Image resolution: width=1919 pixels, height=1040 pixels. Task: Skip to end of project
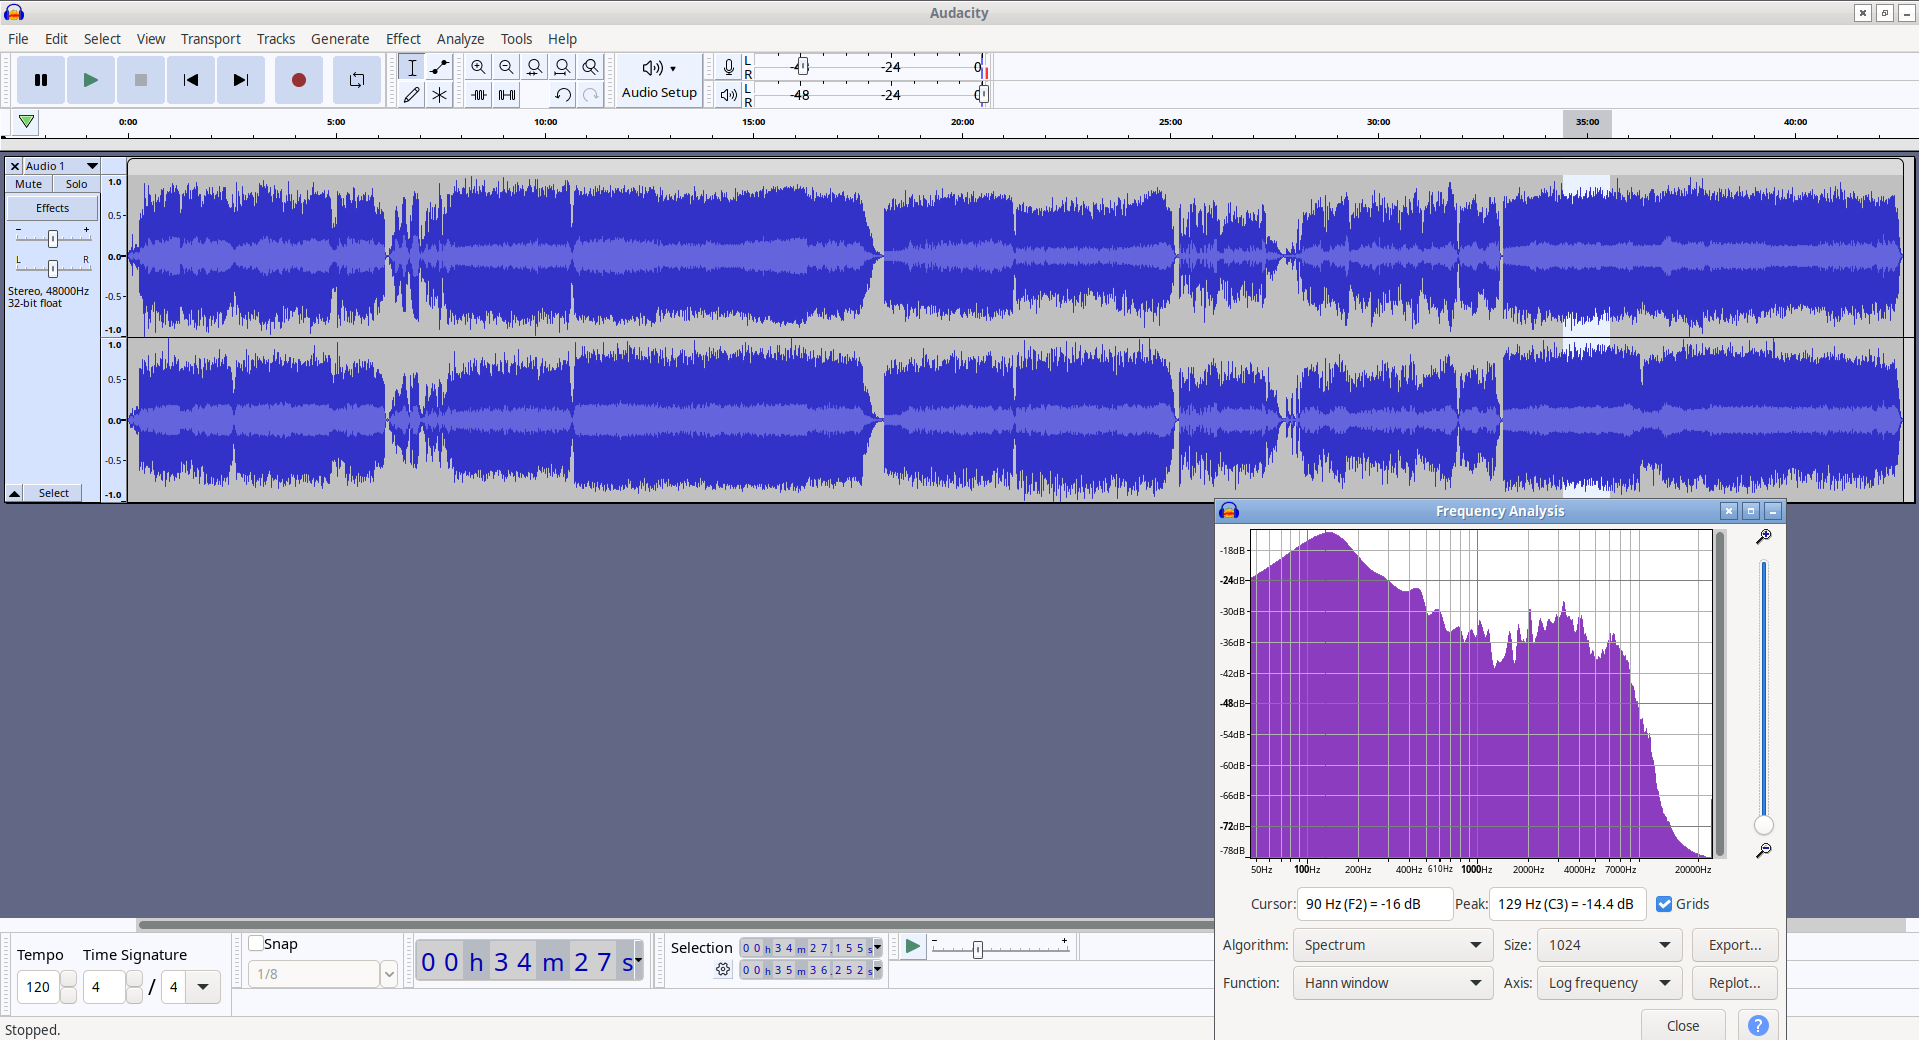(x=241, y=80)
